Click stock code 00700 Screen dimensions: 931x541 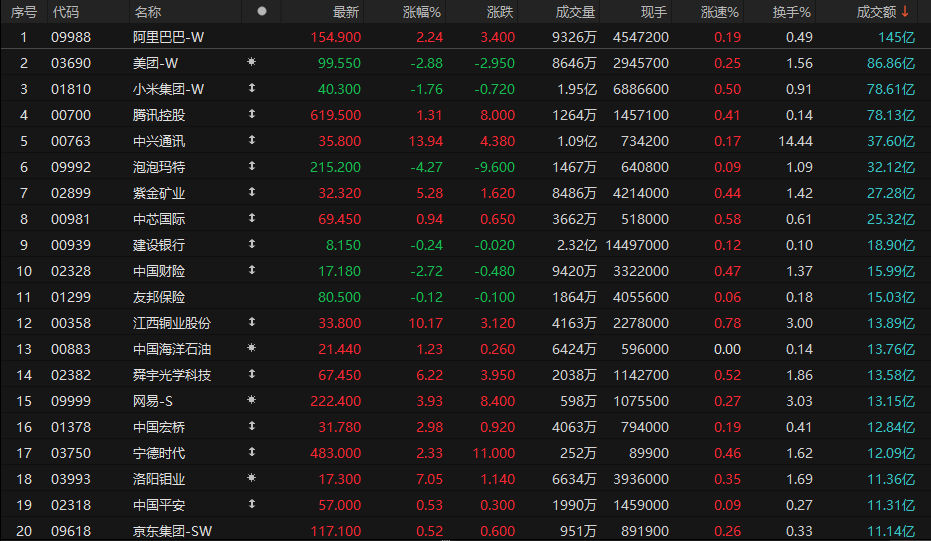pyautogui.click(x=71, y=115)
